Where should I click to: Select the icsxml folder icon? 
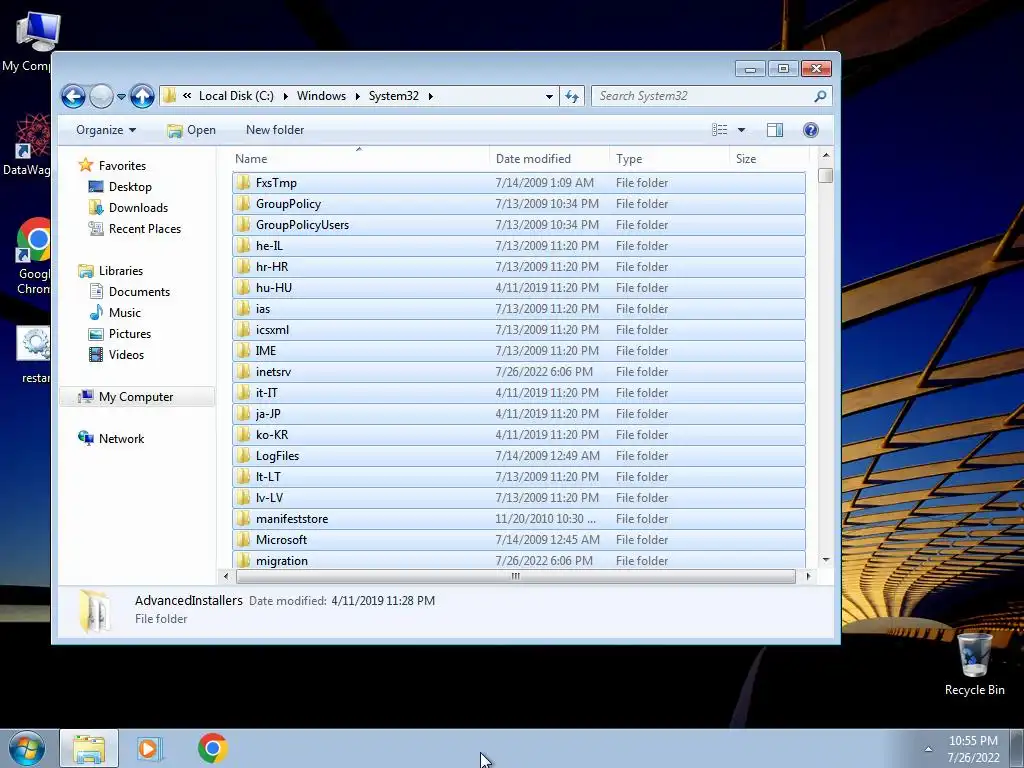click(243, 330)
